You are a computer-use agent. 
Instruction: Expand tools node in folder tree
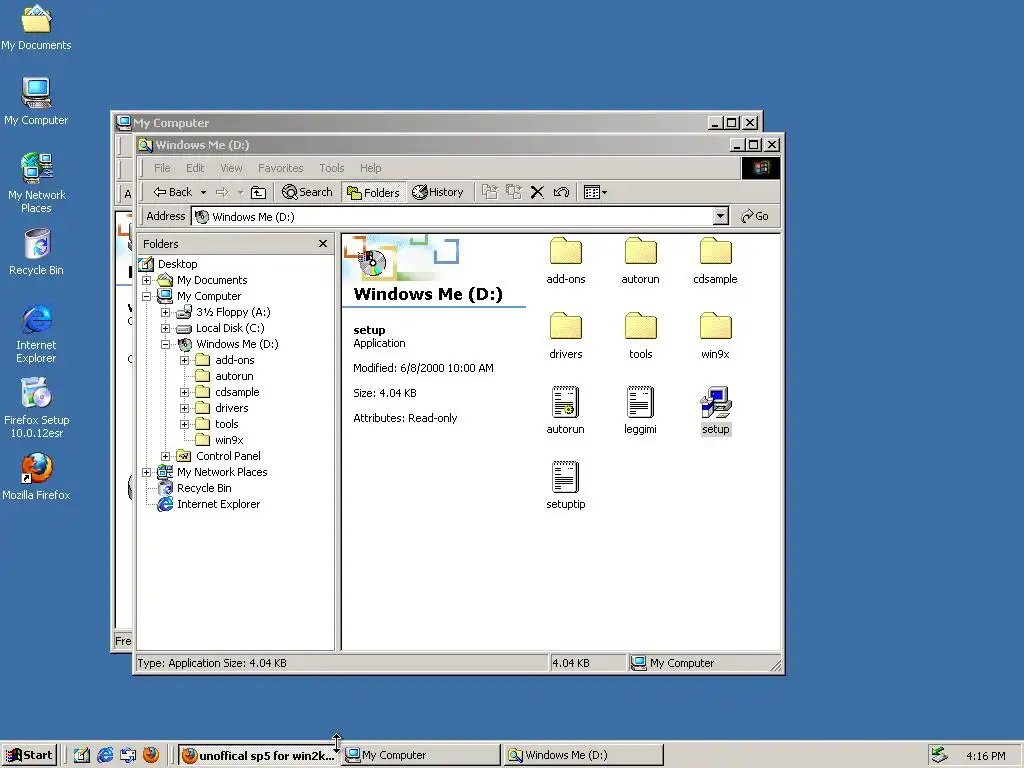point(184,424)
